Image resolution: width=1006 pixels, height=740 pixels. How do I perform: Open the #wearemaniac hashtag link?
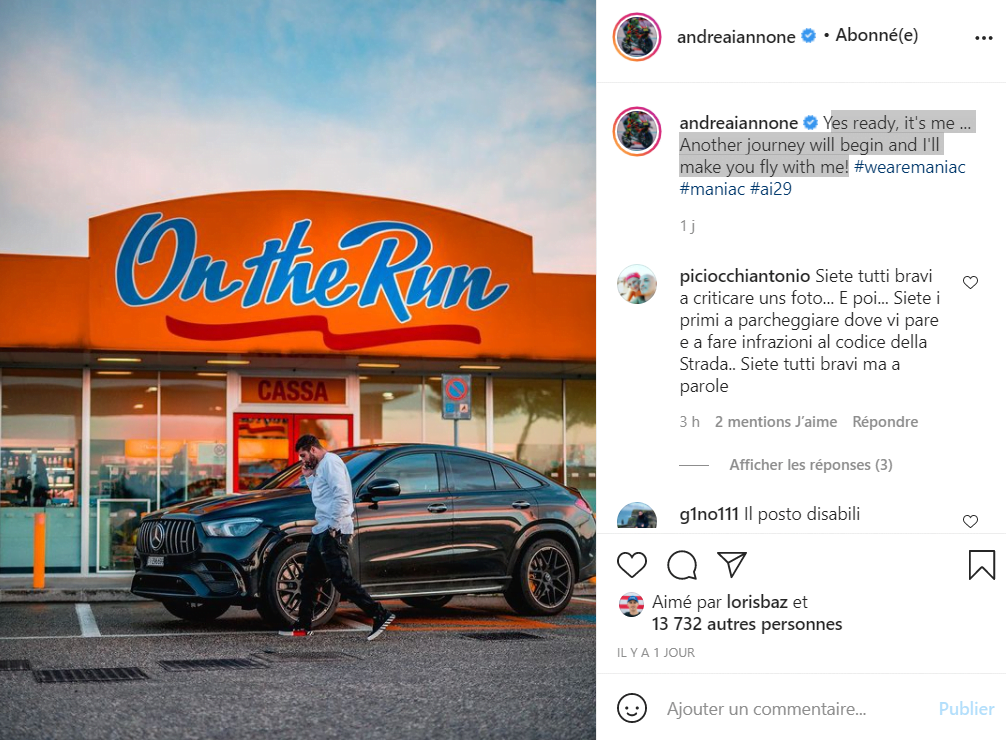(x=909, y=167)
